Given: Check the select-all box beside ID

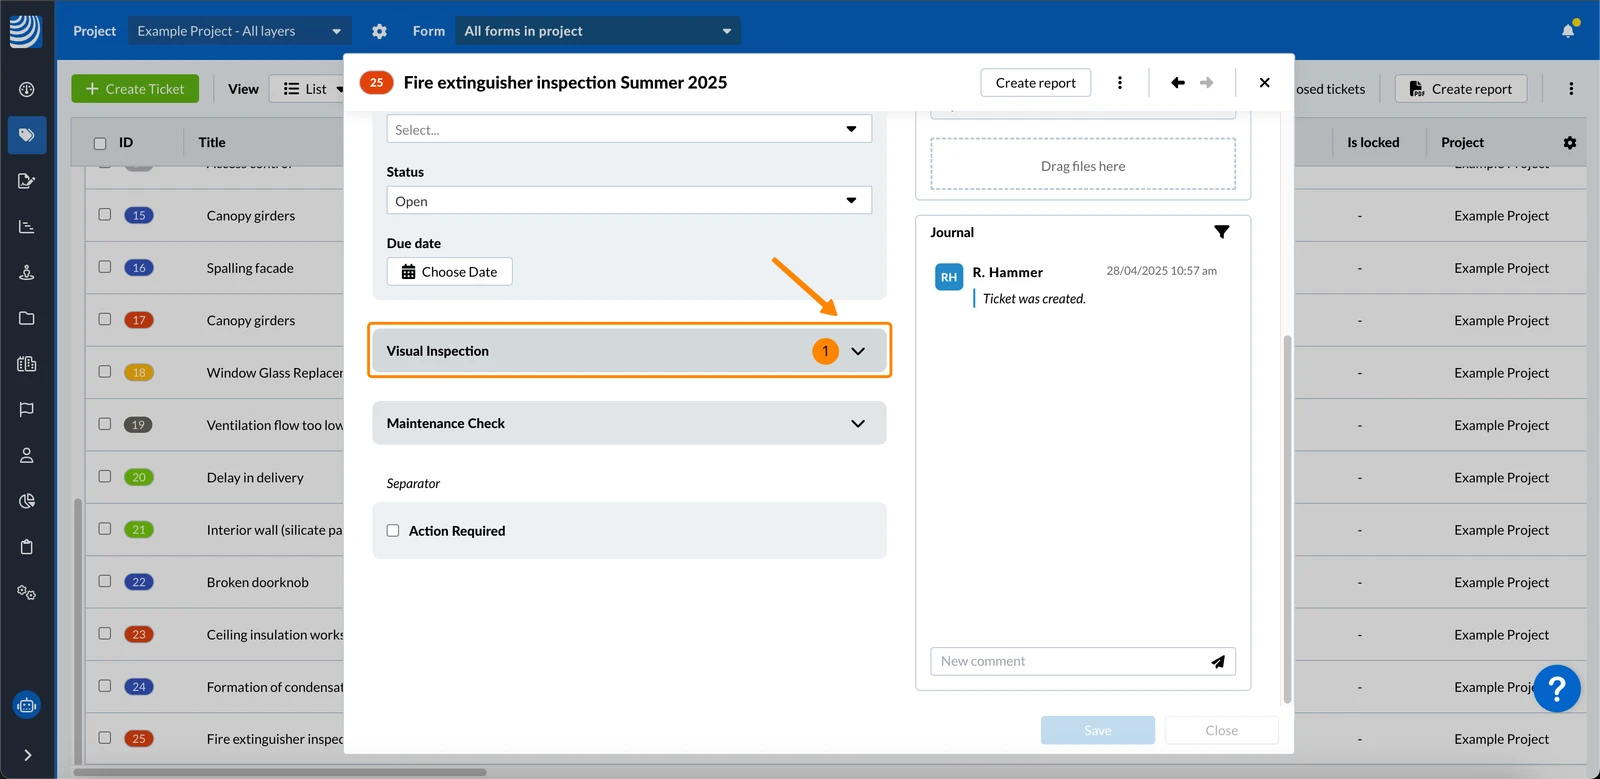Looking at the screenshot, I should (100, 143).
